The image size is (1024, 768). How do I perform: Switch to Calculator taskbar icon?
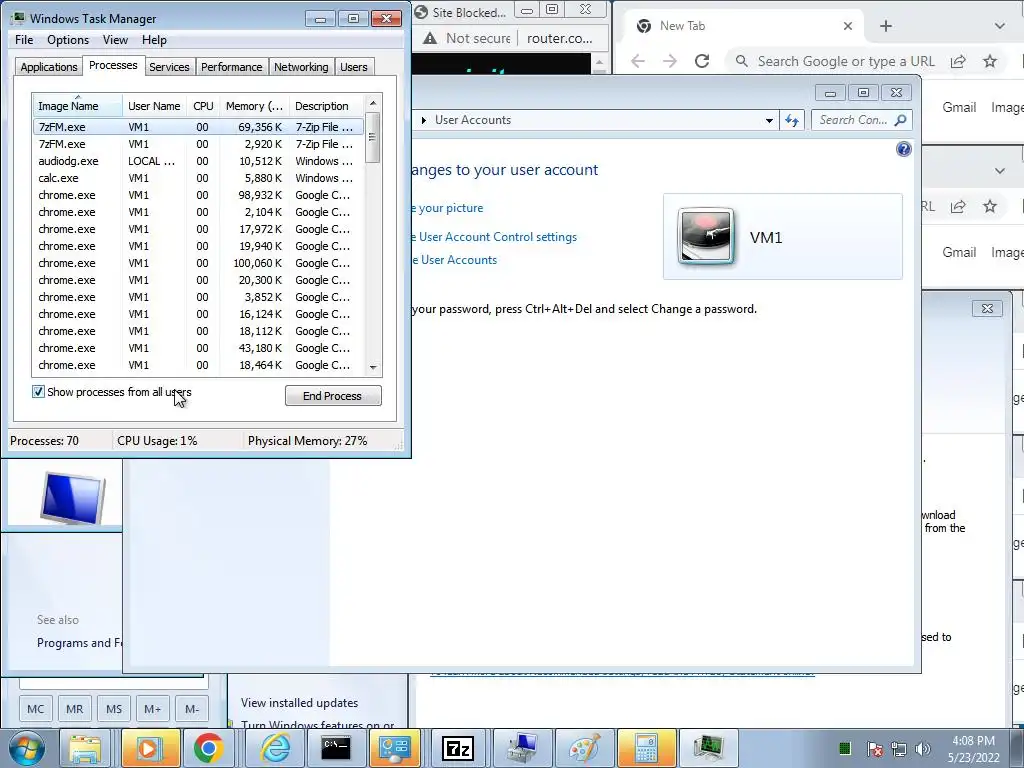pyautogui.click(x=646, y=748)
